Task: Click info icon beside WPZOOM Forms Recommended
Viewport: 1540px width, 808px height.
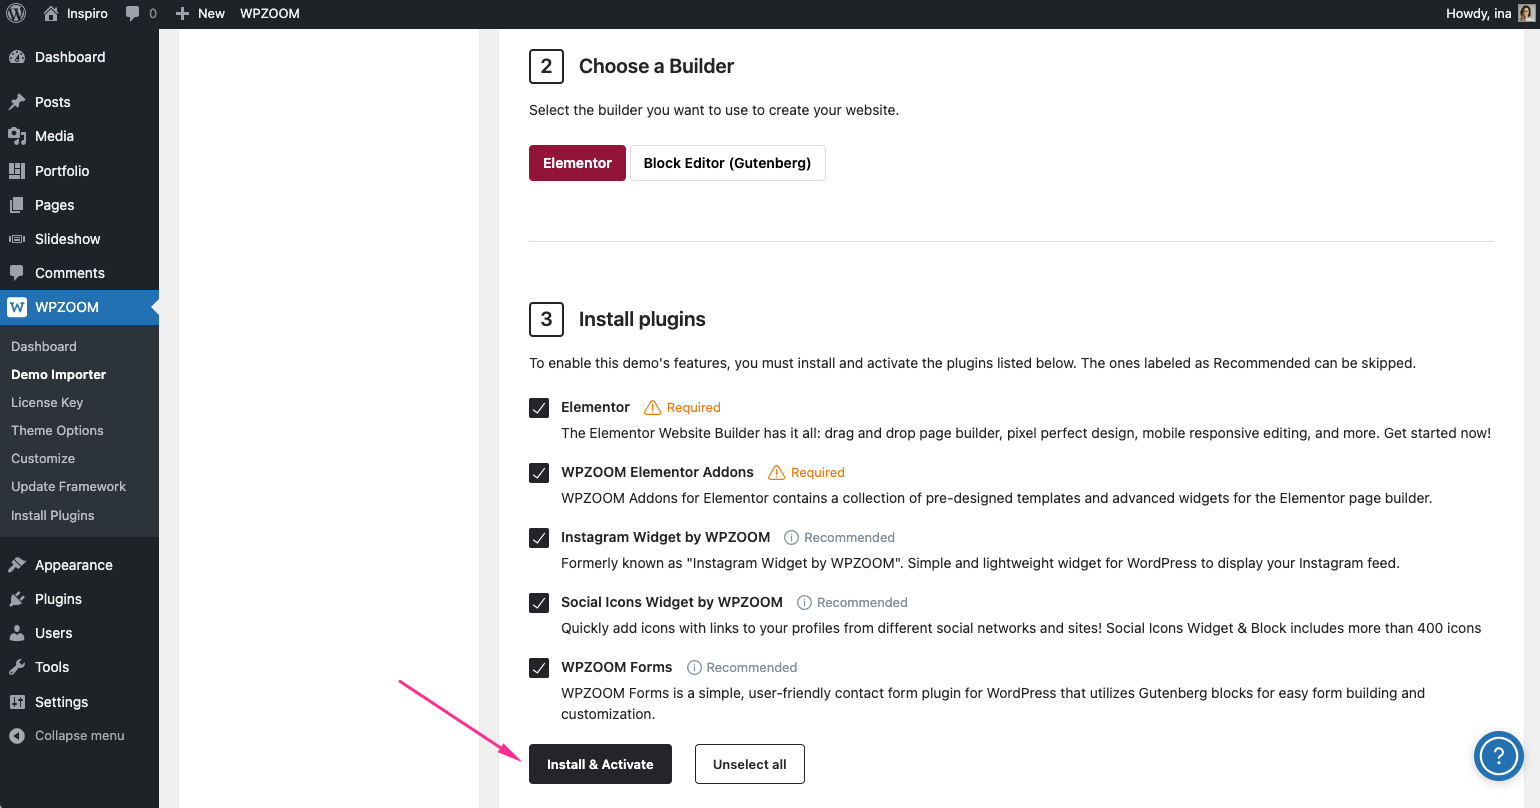Action: (694, 667)
